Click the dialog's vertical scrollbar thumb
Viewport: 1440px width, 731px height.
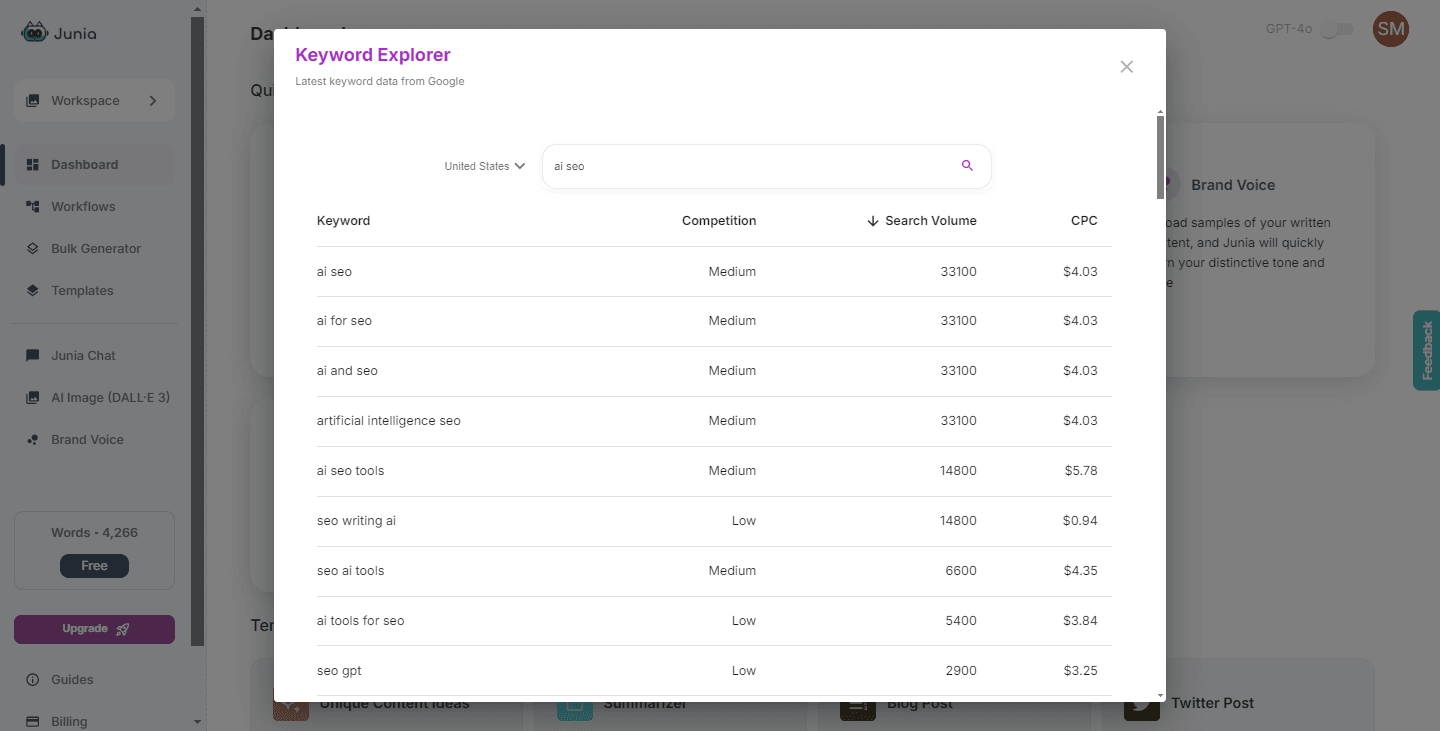click(1160, 157)
